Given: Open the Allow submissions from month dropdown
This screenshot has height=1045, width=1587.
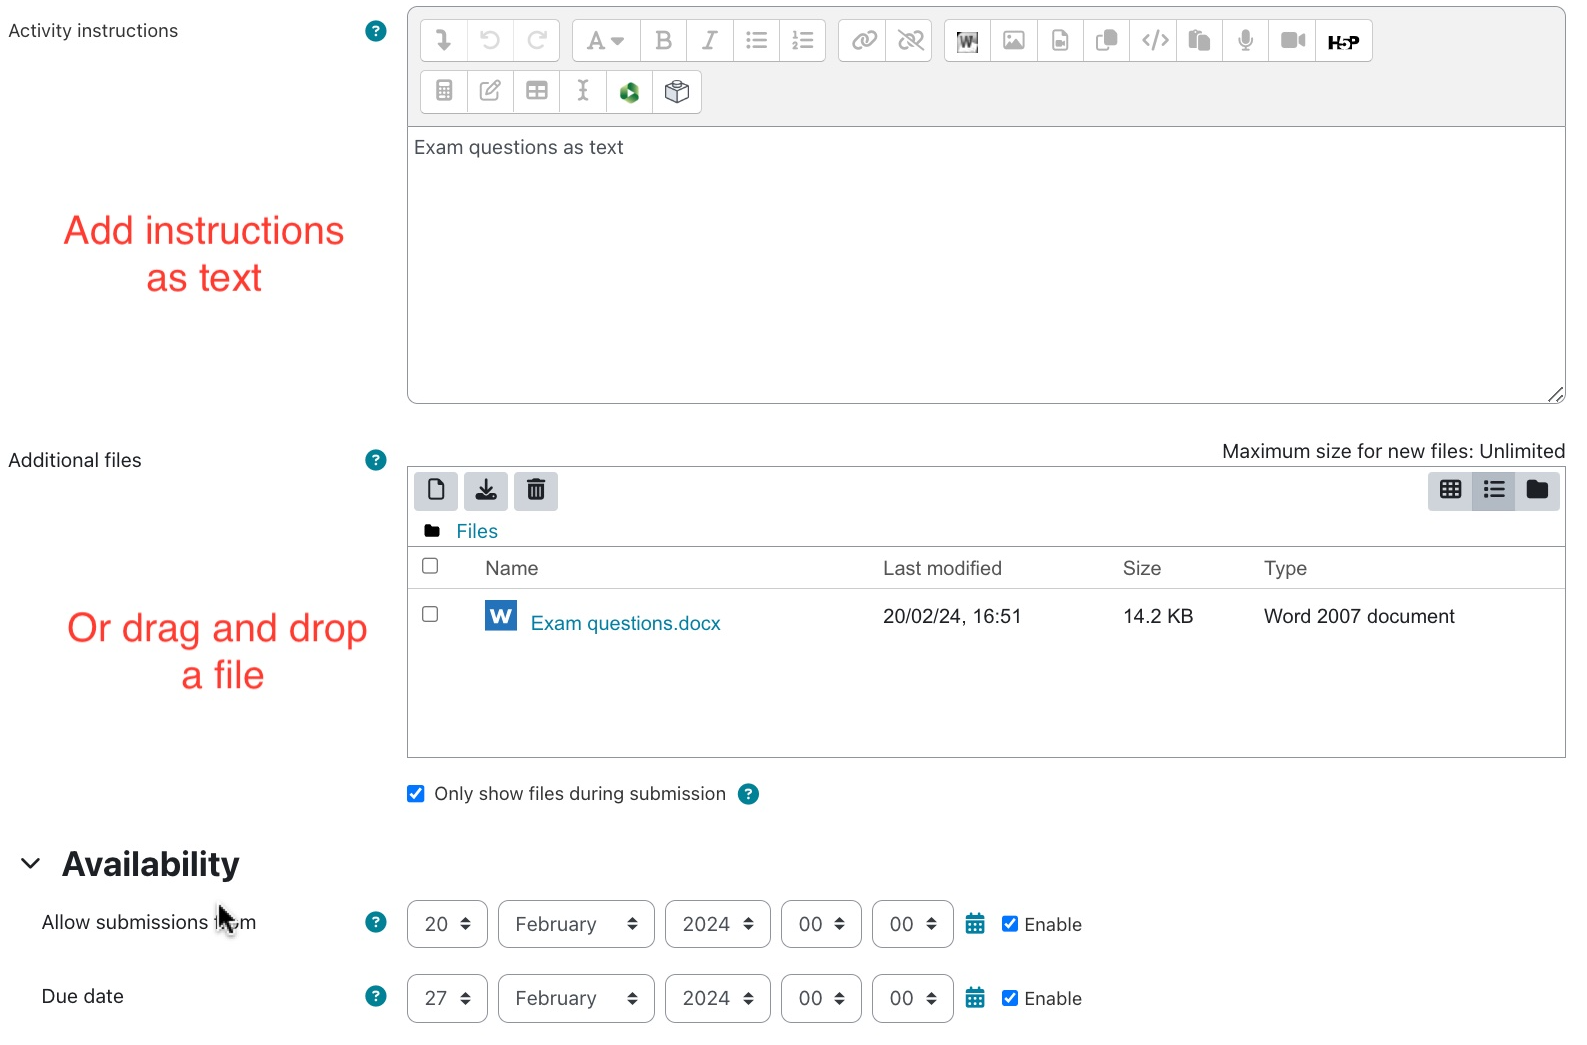Looking at the screenshot, I should [x=576, y=924].
